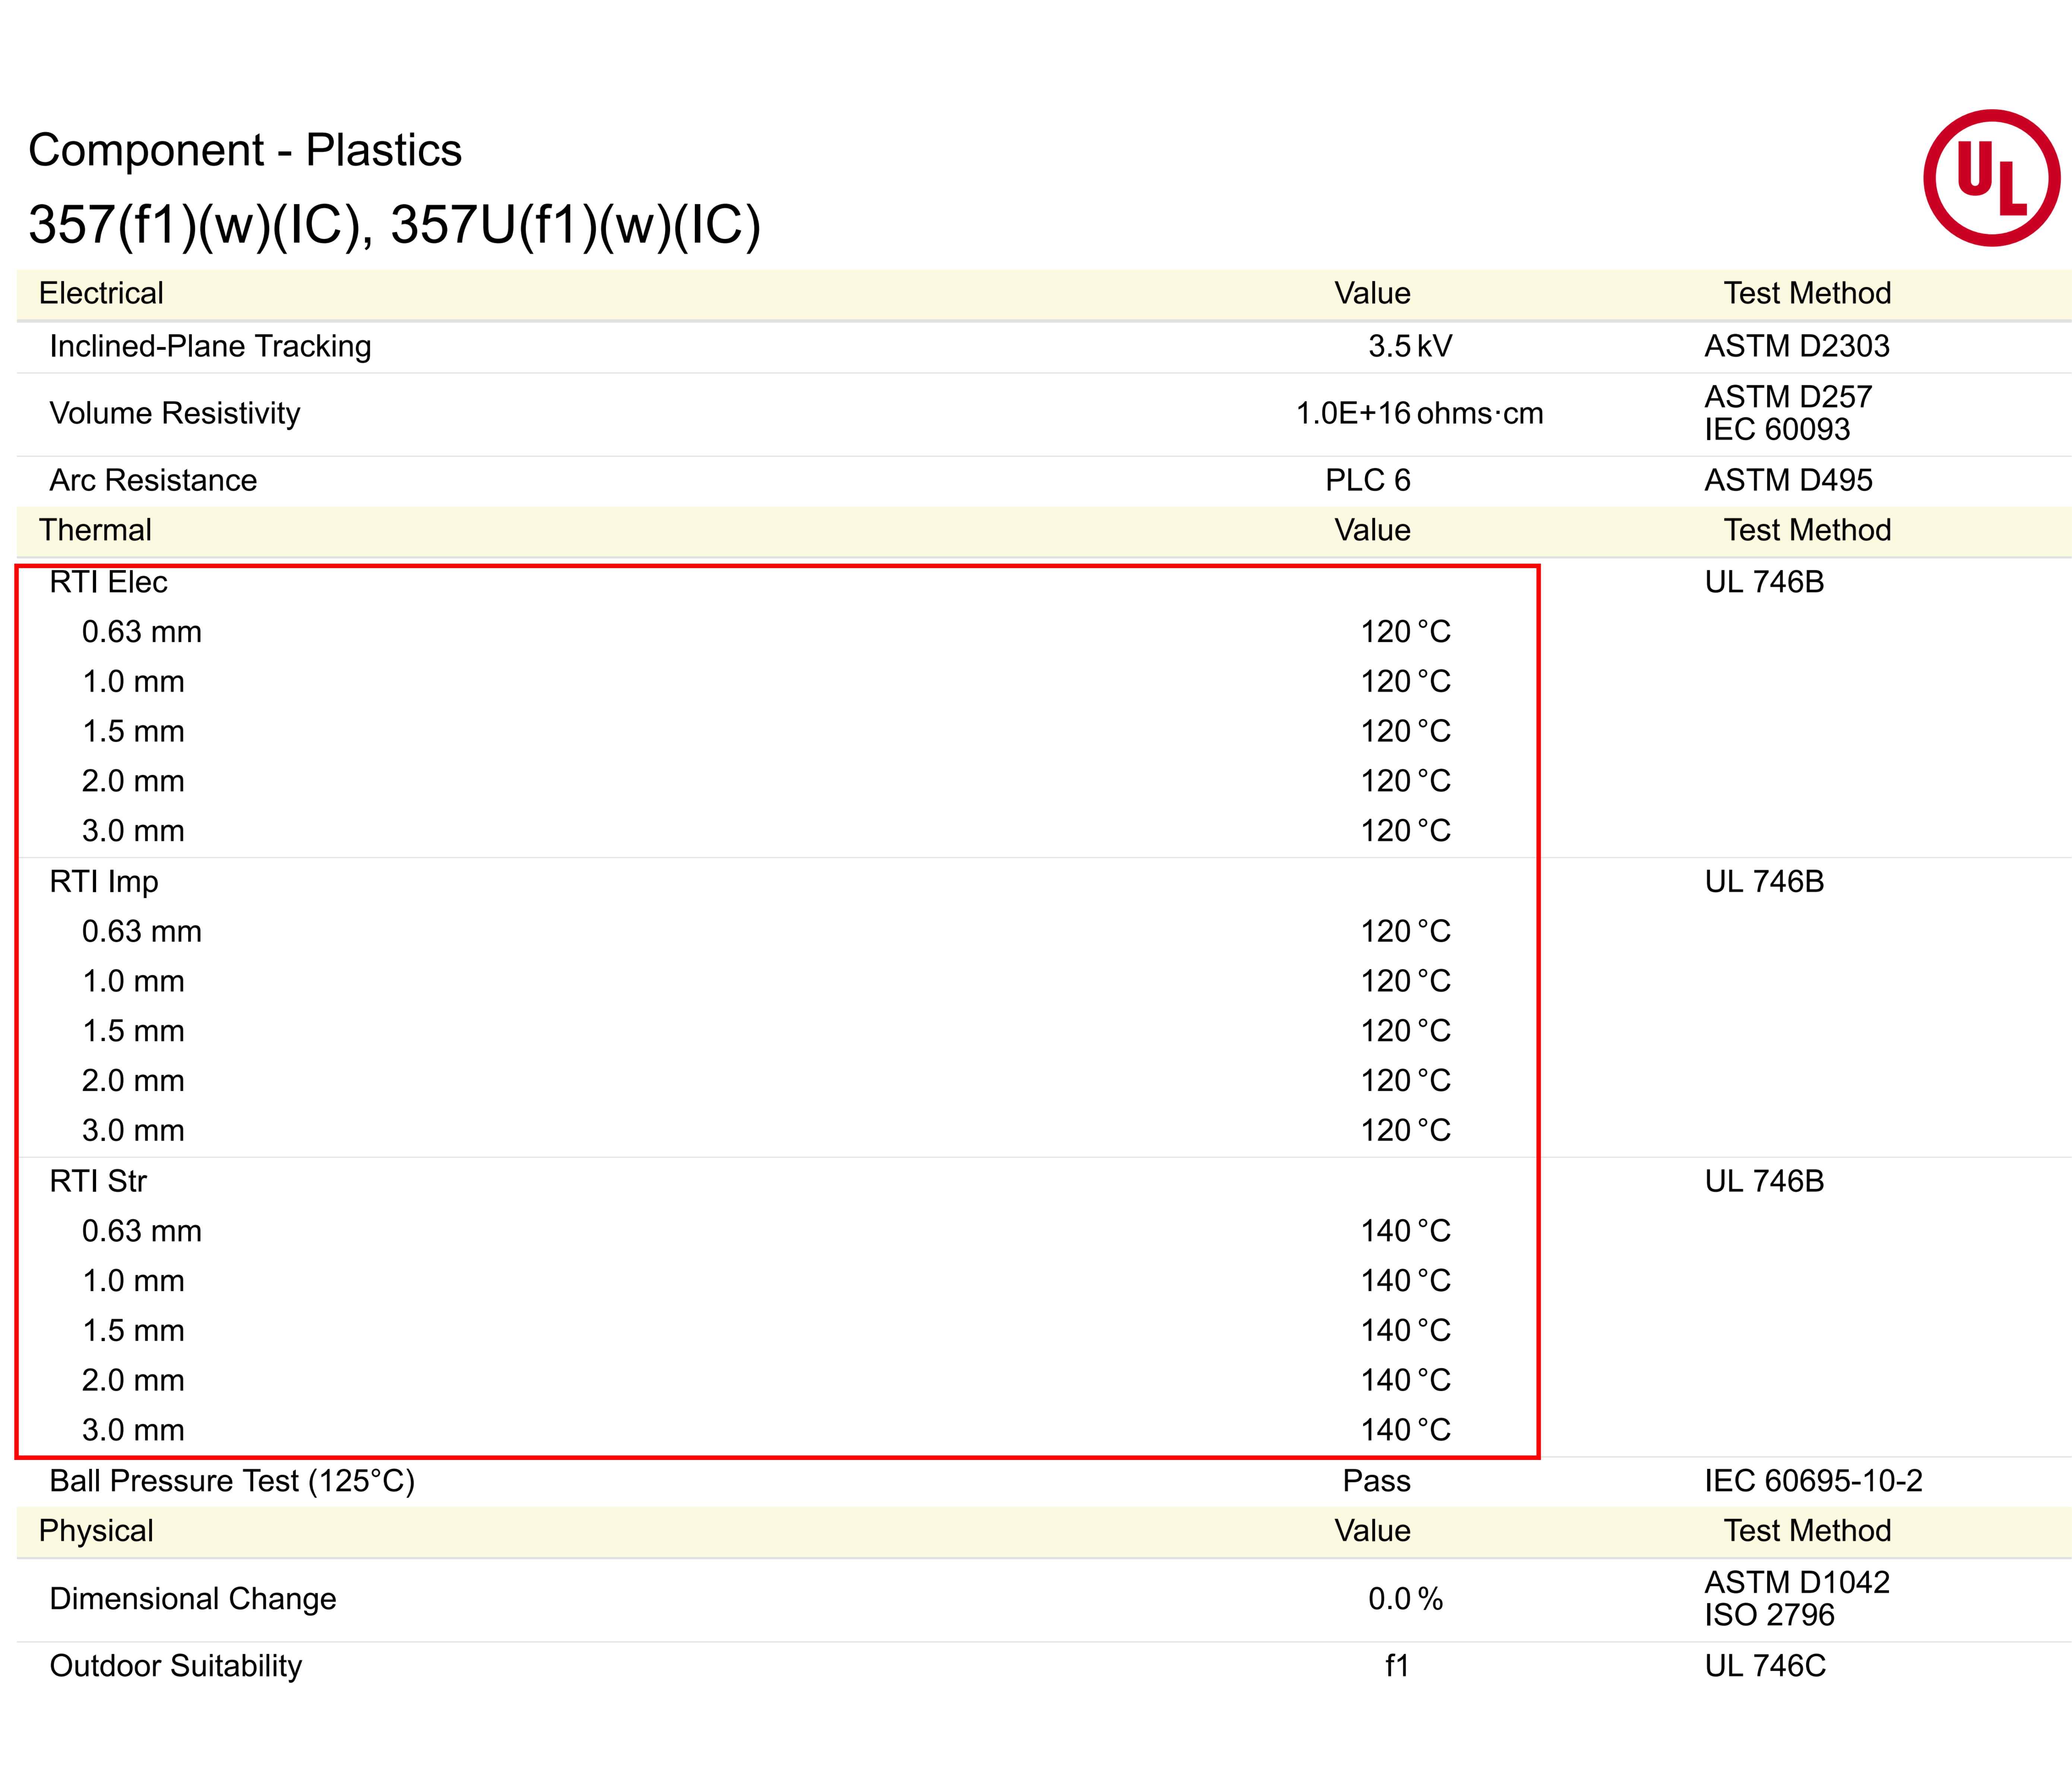This screenshot has width=2072, height=1774.
Task: Select the 1.0E+16 ohms·cm value
Action: click(x=1420, y=413)
